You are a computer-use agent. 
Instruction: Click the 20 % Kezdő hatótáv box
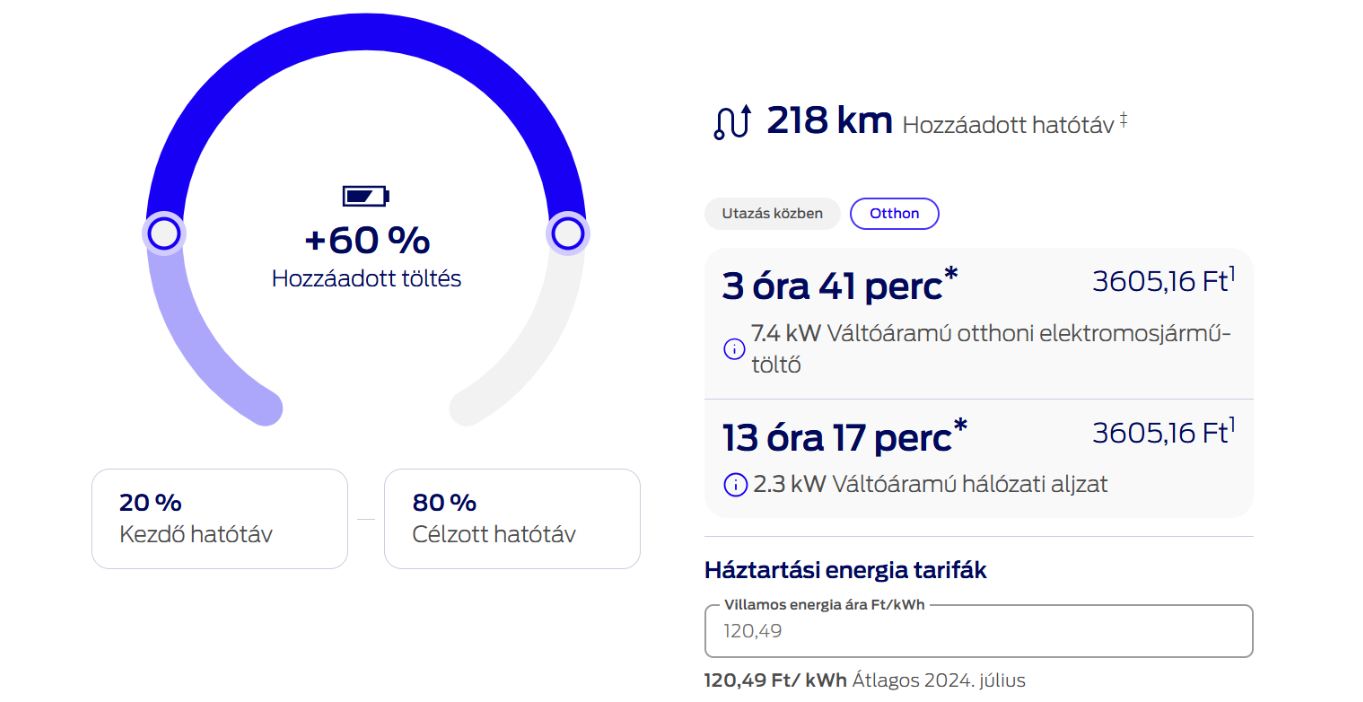(x=220, y=519)
